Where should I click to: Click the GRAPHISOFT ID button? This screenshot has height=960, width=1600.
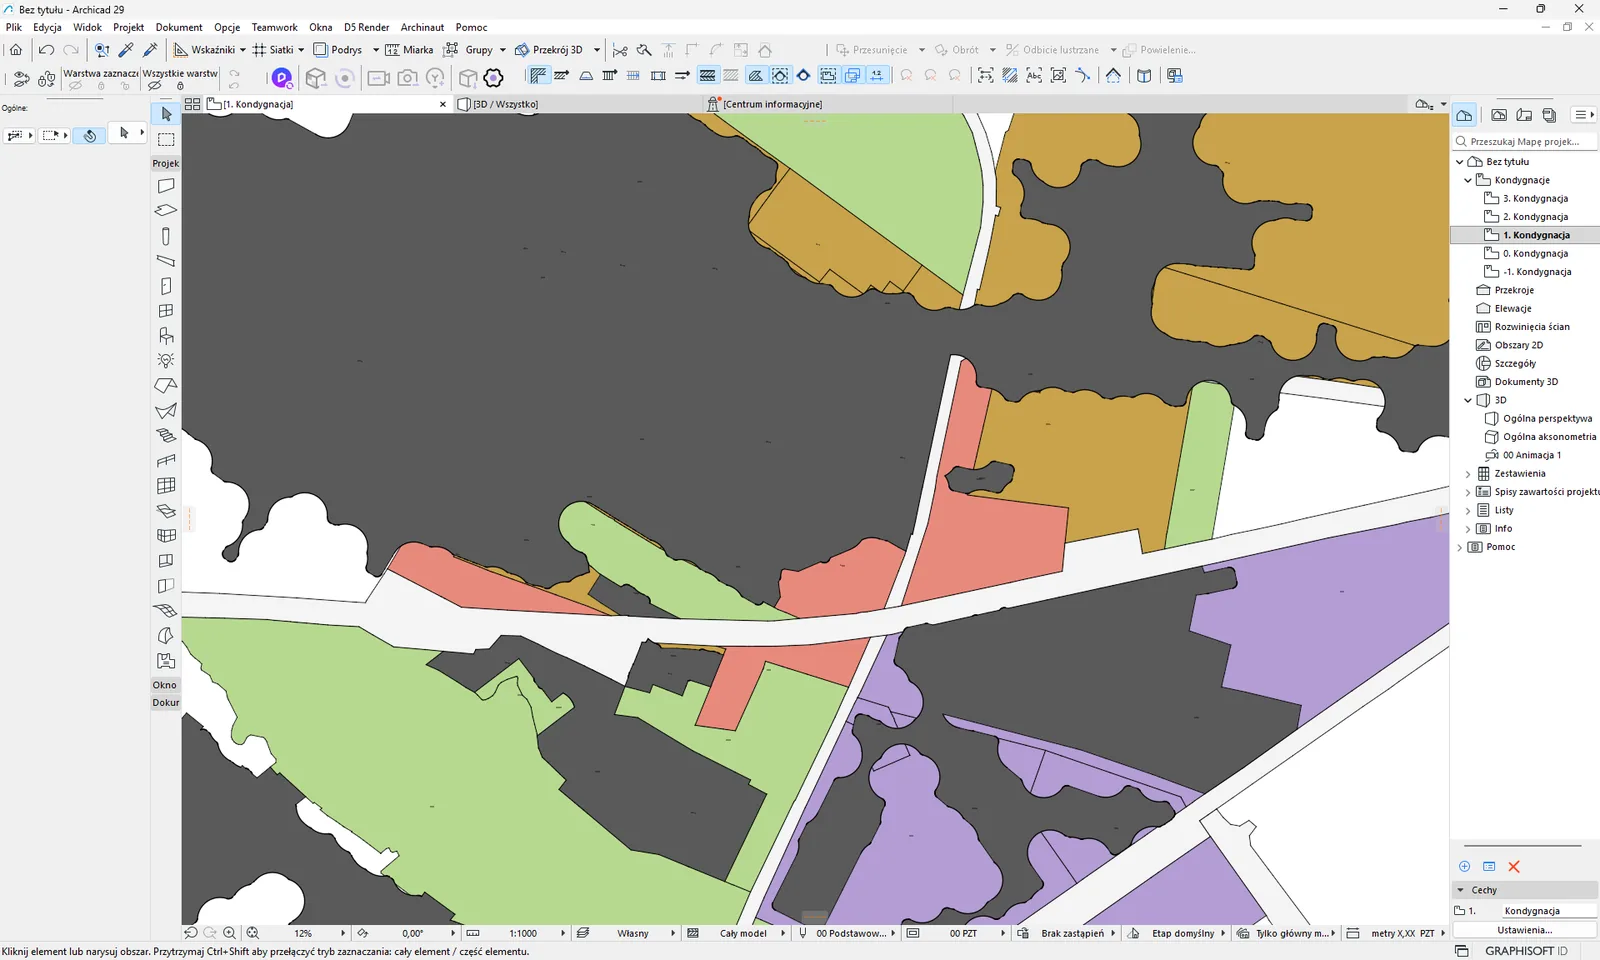click(x=1525, y=951)
